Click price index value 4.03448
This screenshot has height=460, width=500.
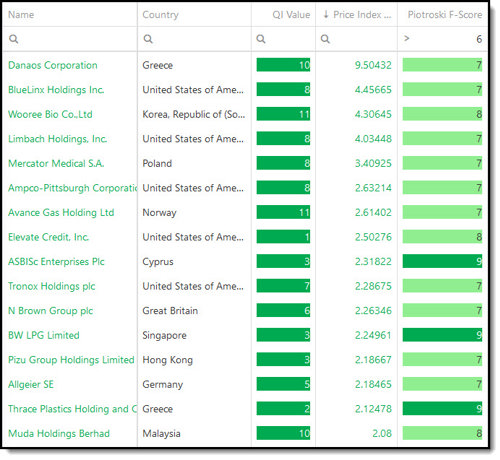tap(373, 139)
